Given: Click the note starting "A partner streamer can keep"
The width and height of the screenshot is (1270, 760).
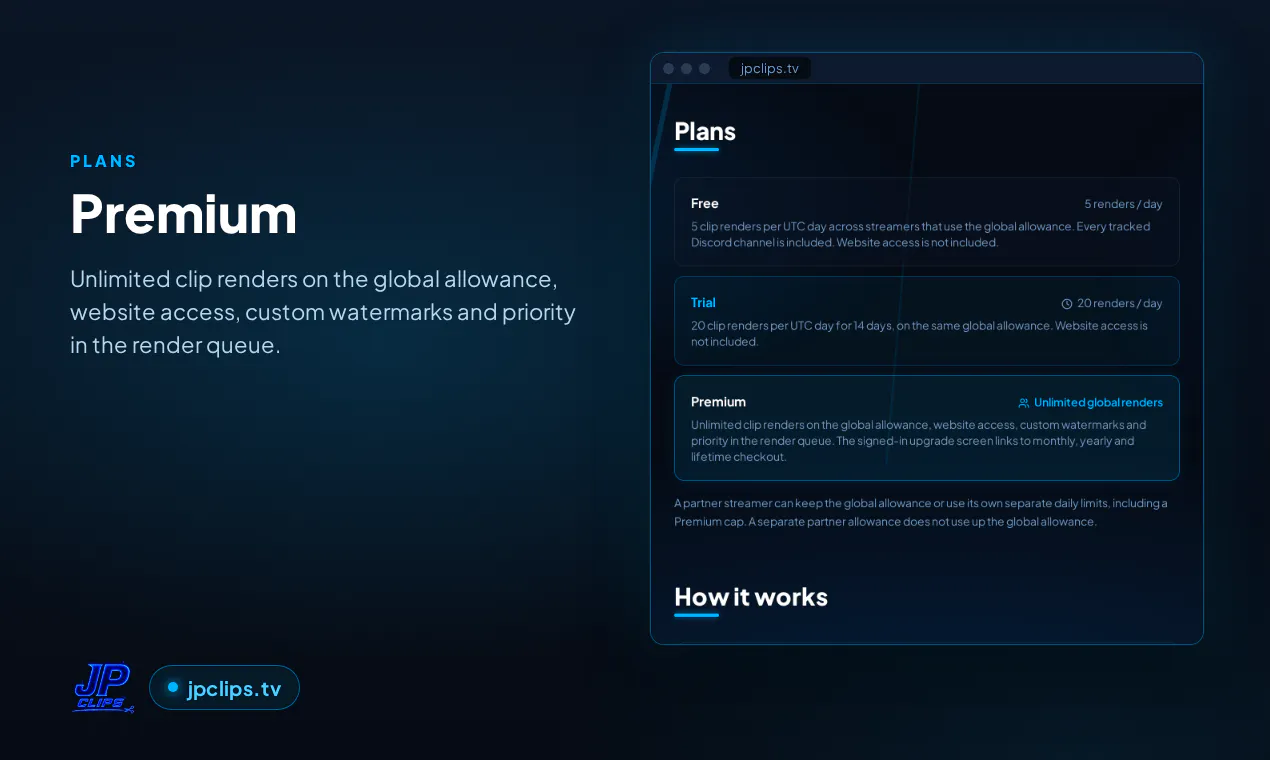Looking at the screenshot, I should (x=921, y=512).
